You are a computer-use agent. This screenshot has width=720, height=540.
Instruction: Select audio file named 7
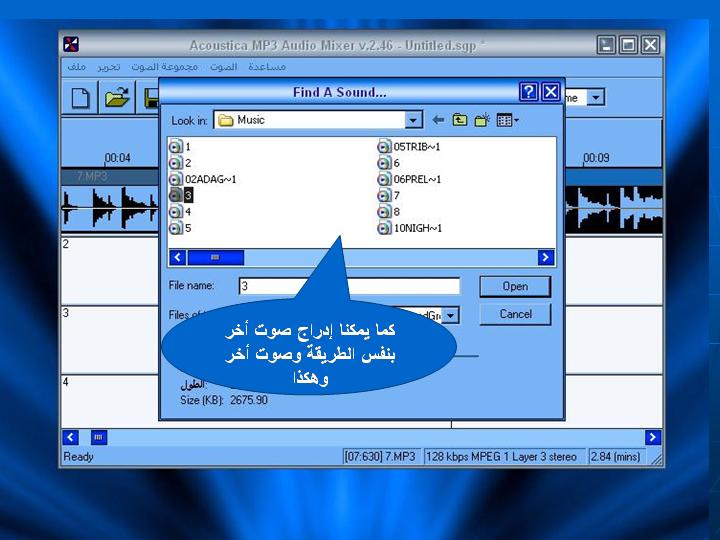388,196
